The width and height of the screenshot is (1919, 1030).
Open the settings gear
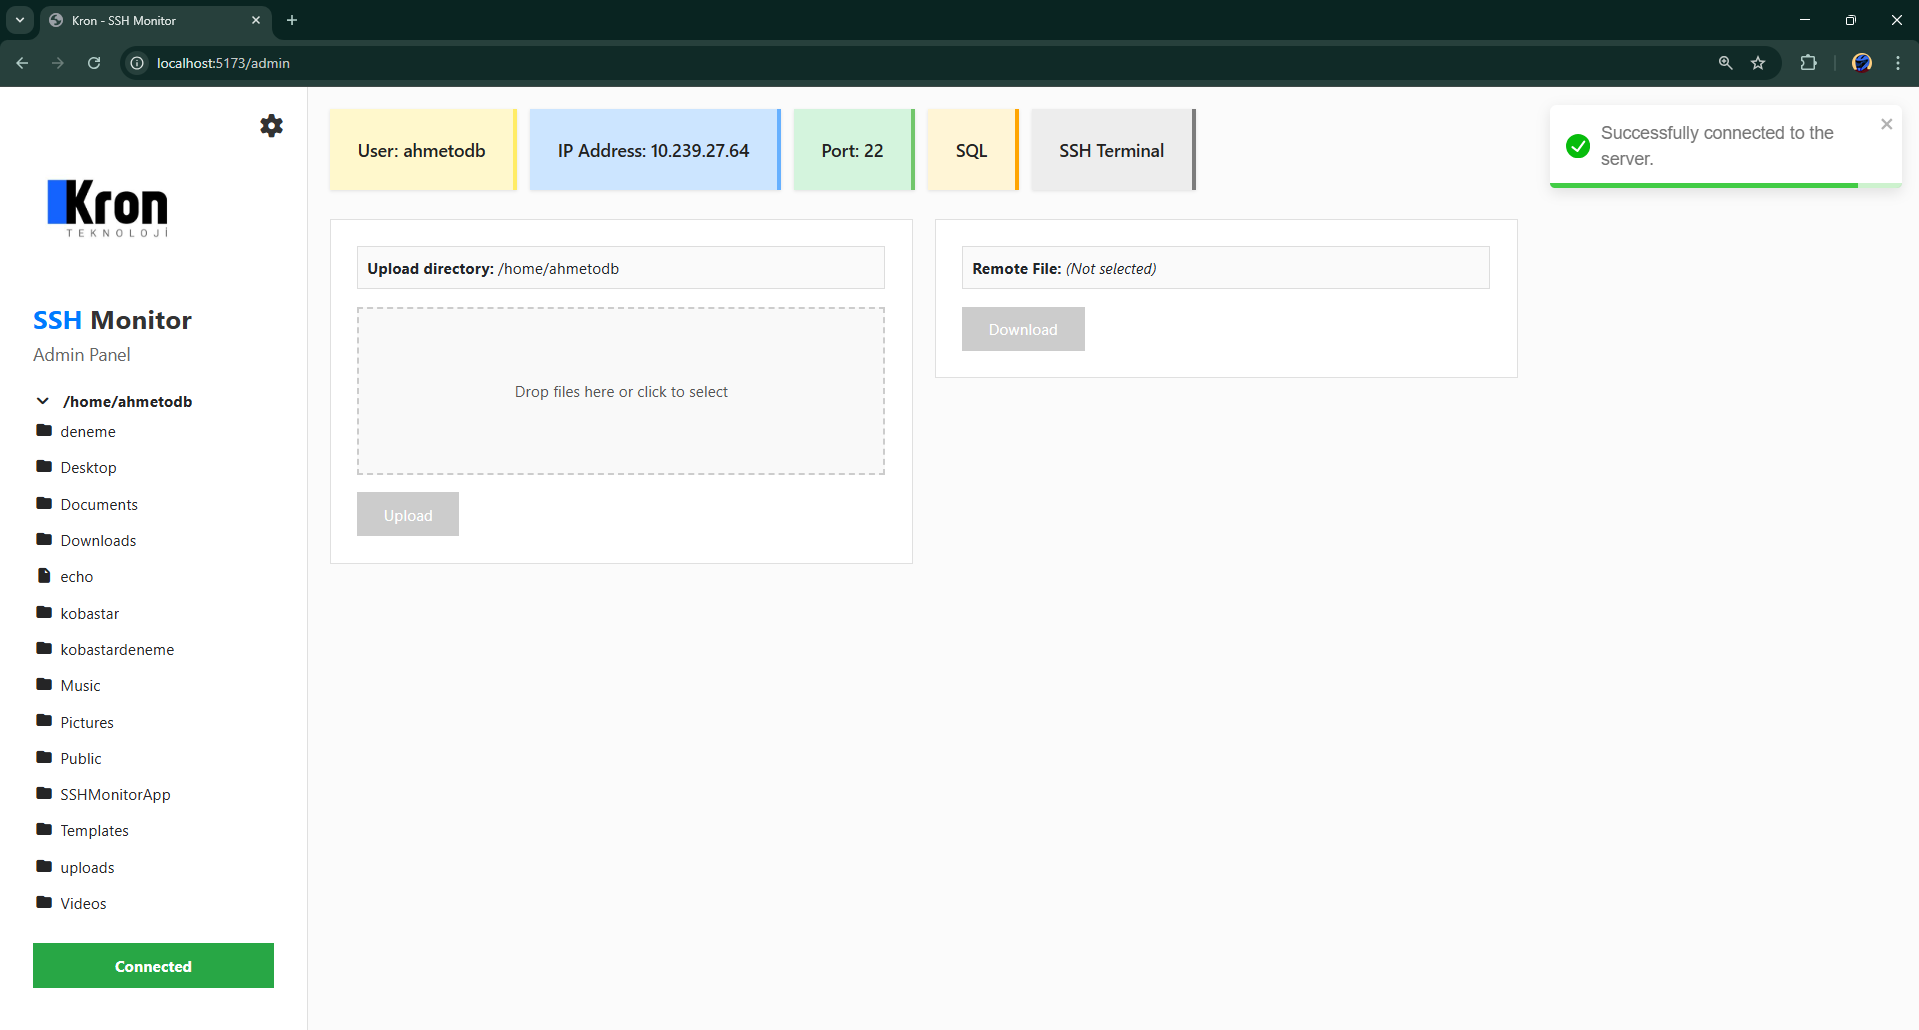tap(271, 126)
